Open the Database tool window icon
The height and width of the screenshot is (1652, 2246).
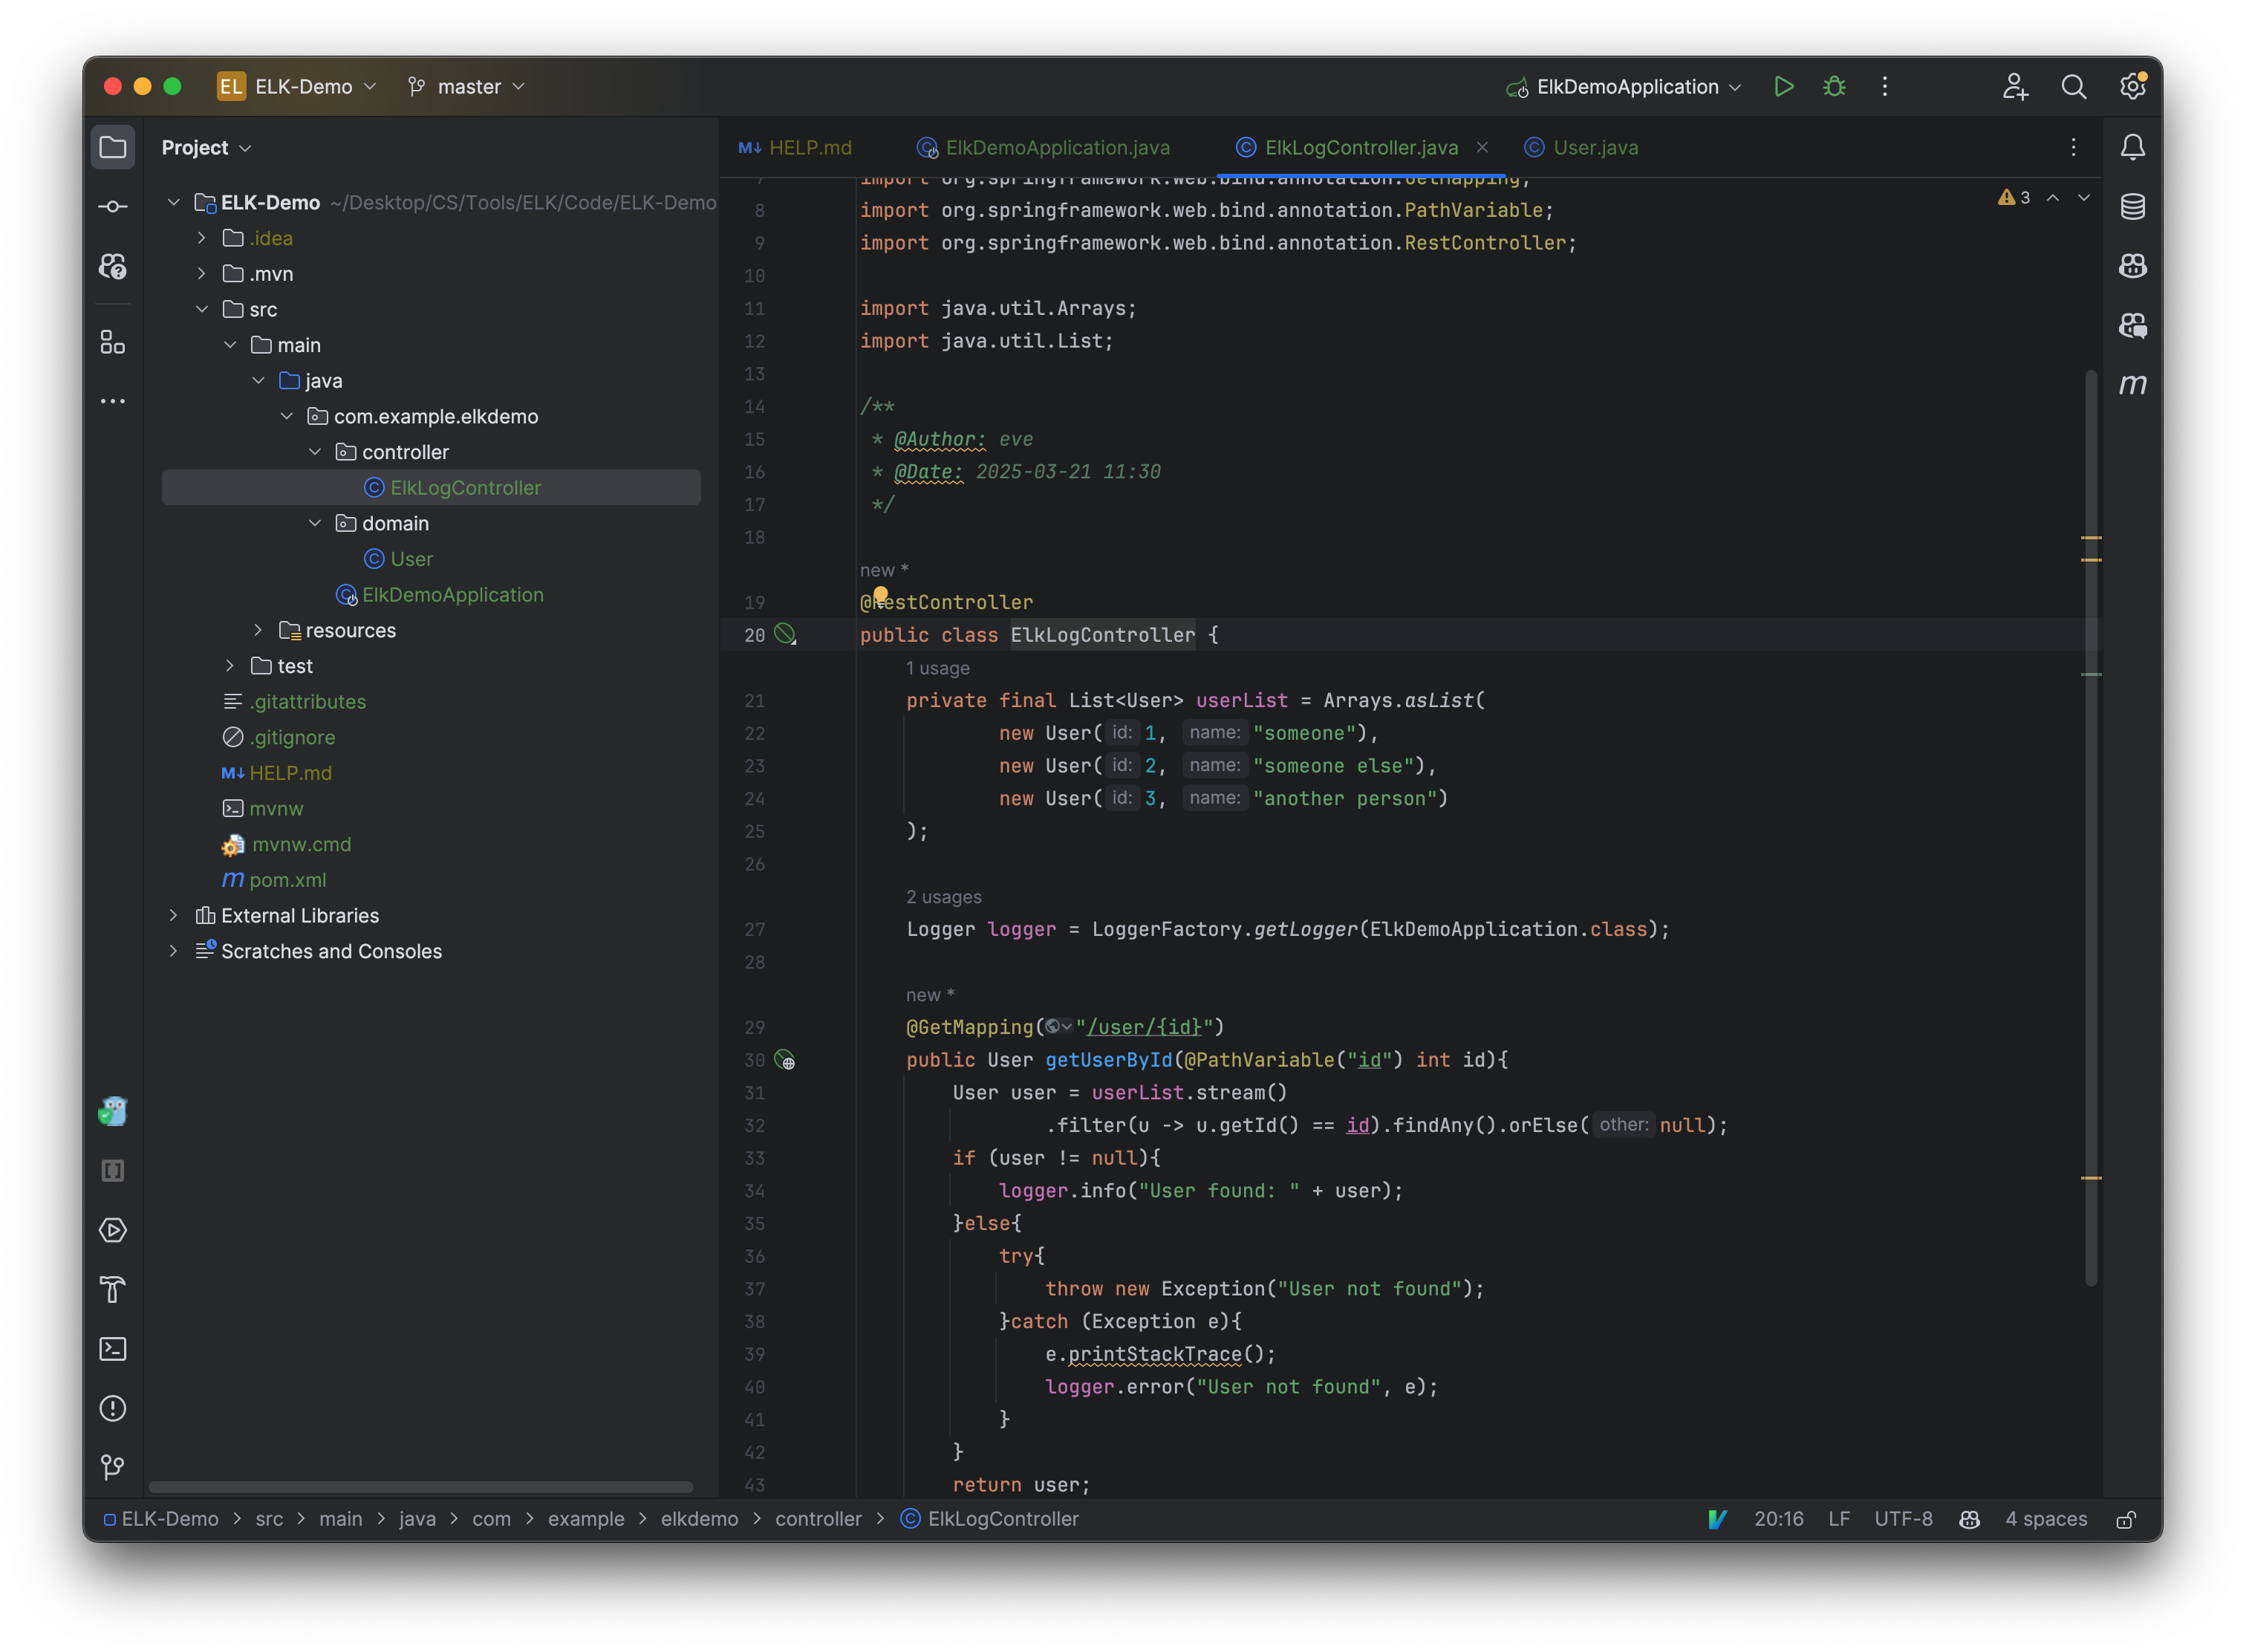click(x=2132, y=207)
